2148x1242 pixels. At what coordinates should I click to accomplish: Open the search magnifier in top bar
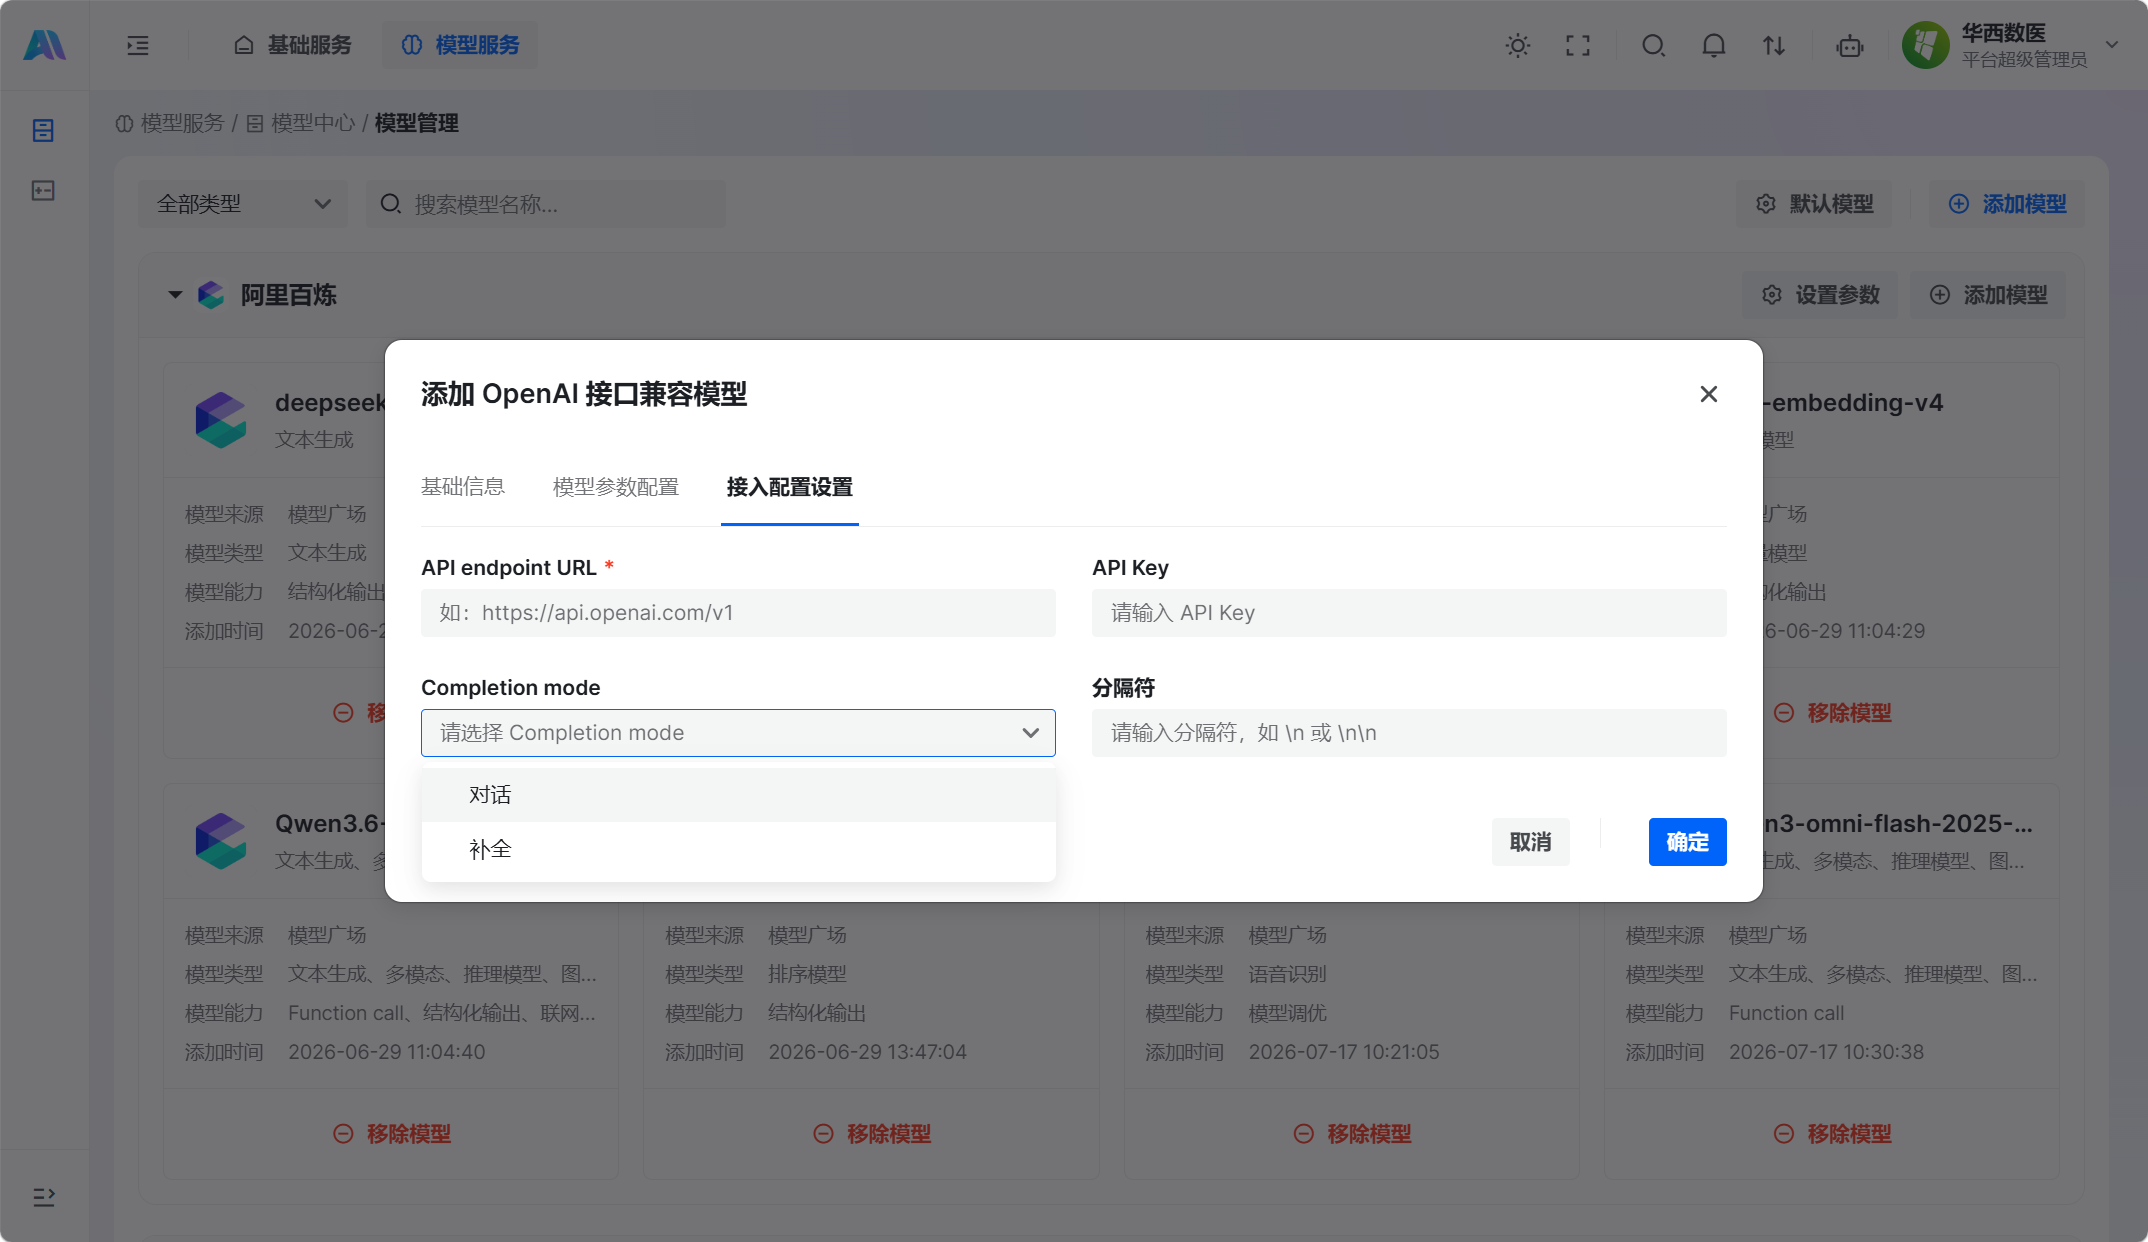click(x=1654, y=45)
